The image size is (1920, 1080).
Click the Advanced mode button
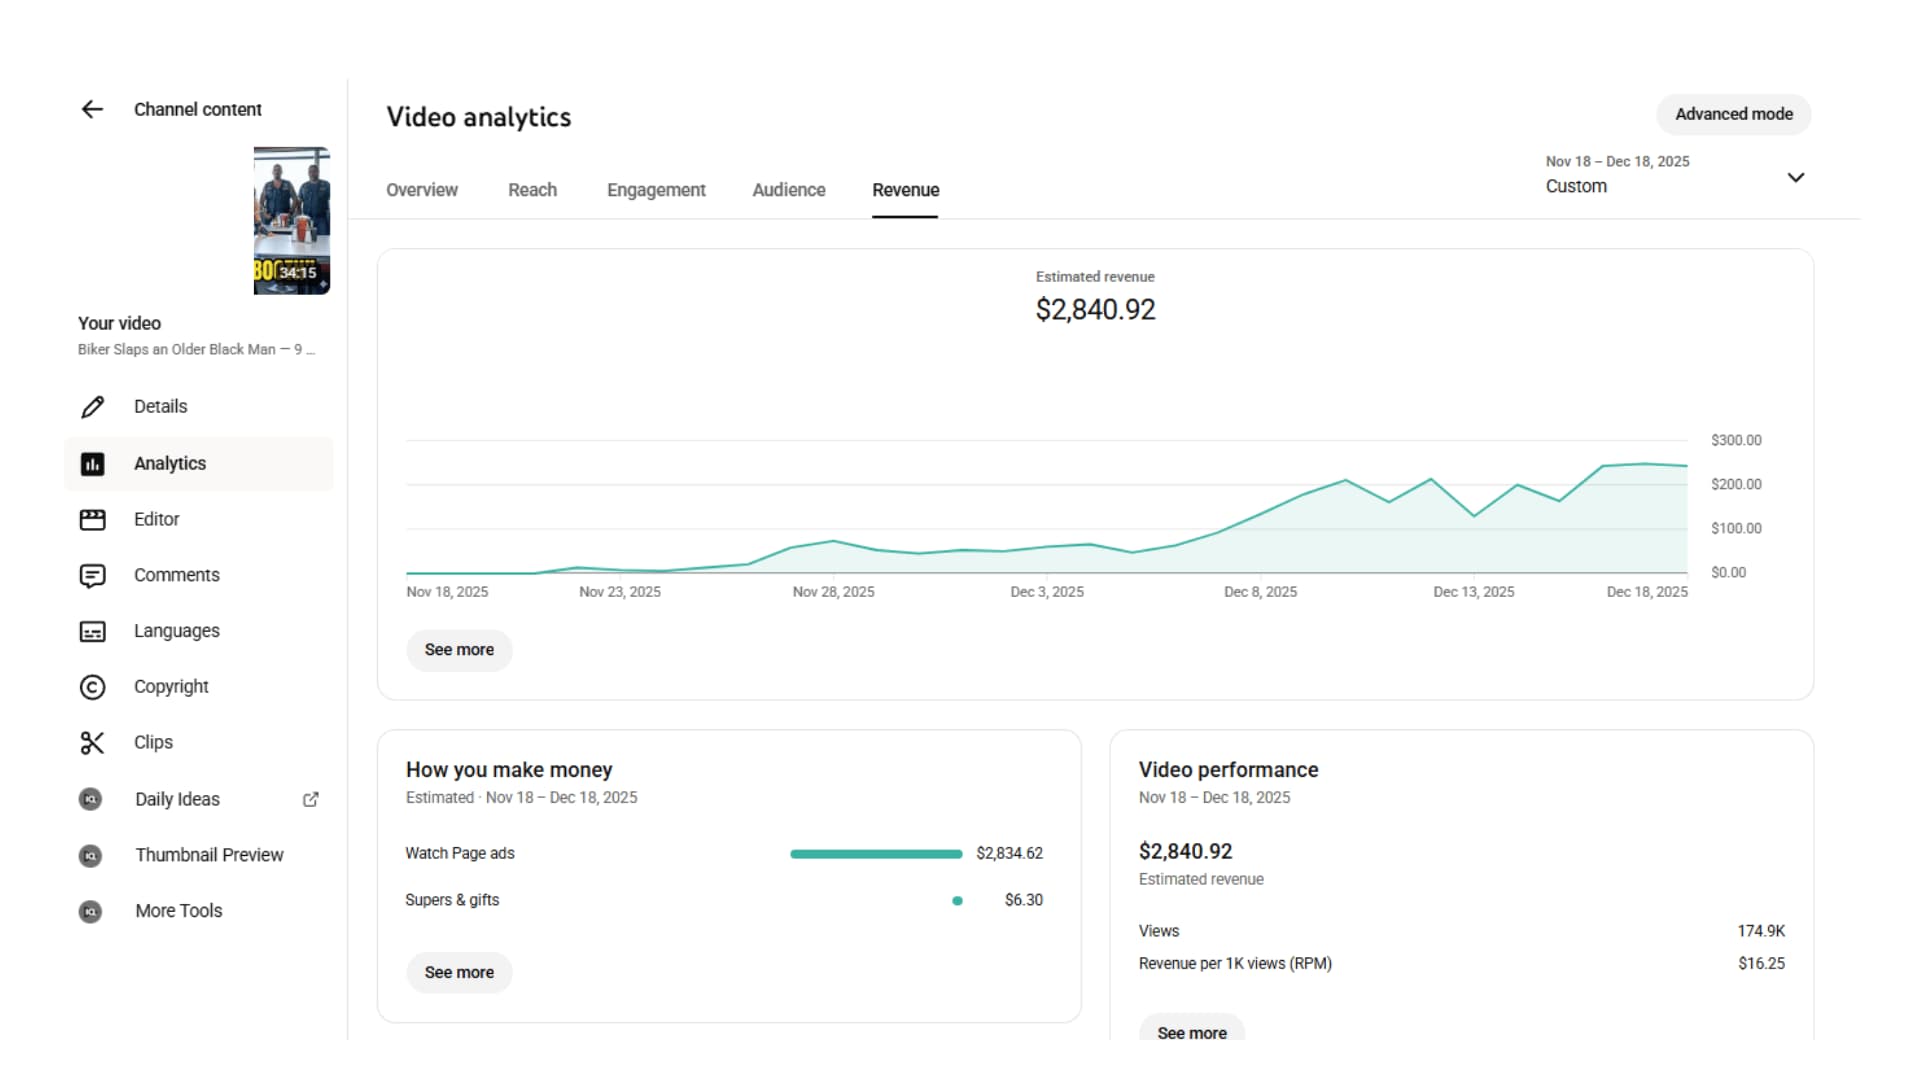click(1733, 114)
